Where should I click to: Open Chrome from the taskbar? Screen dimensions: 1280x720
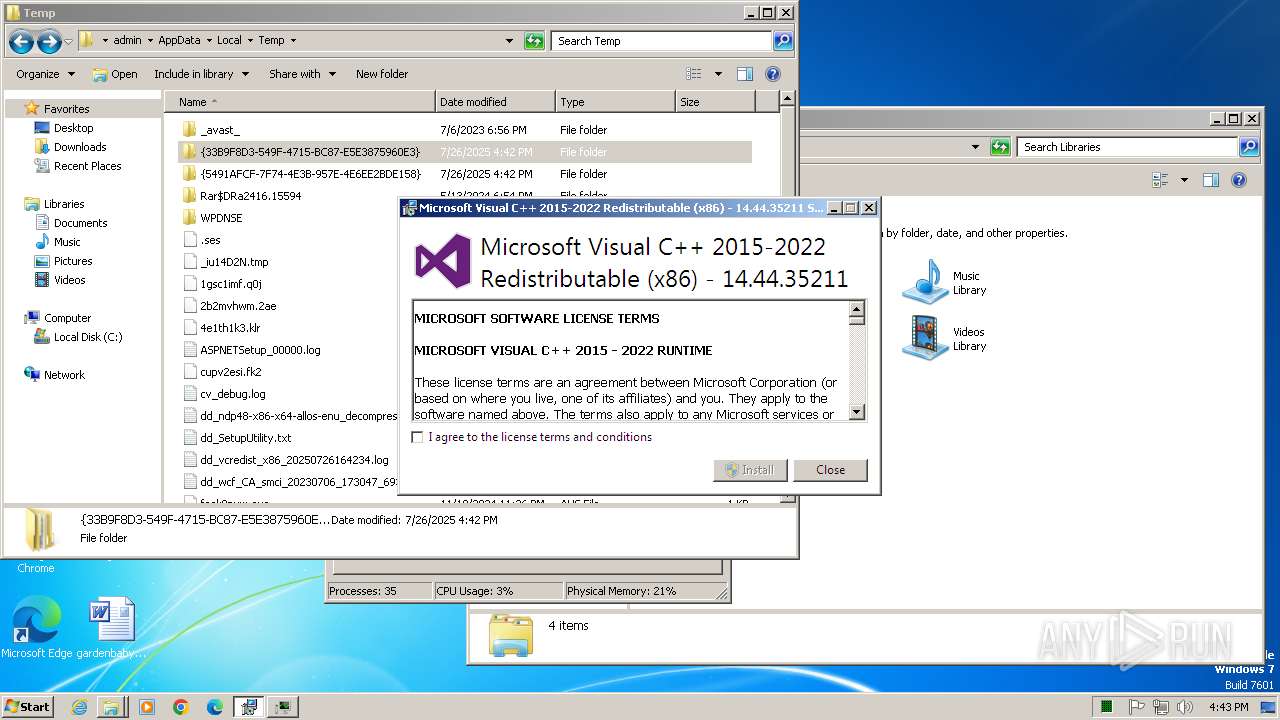tap(181, 707)
